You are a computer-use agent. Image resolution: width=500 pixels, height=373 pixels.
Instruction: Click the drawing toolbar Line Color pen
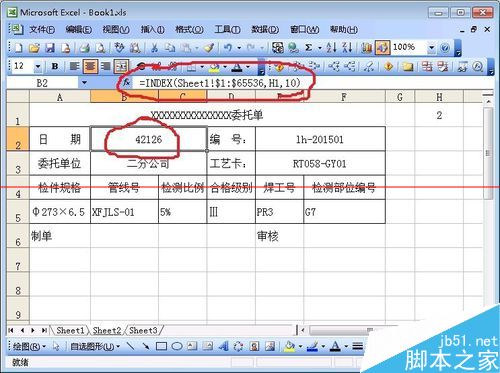[312, 346]
